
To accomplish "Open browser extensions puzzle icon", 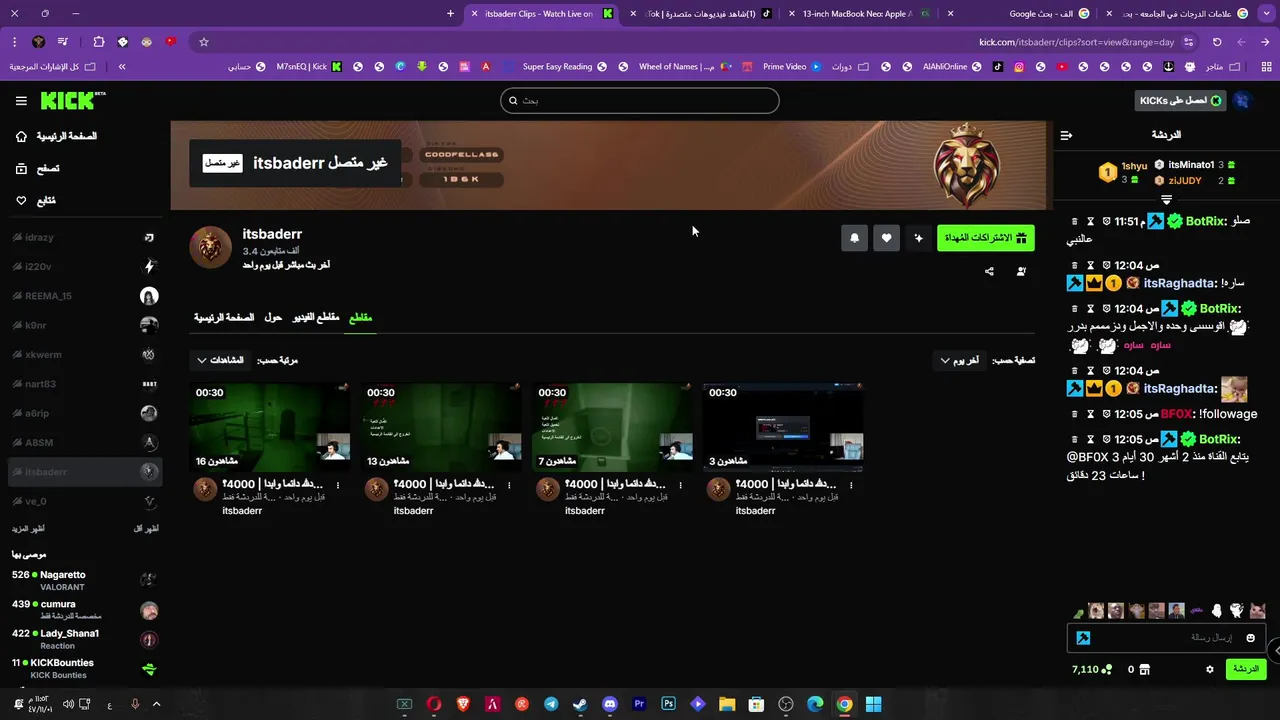I will [x=98, y=42].
